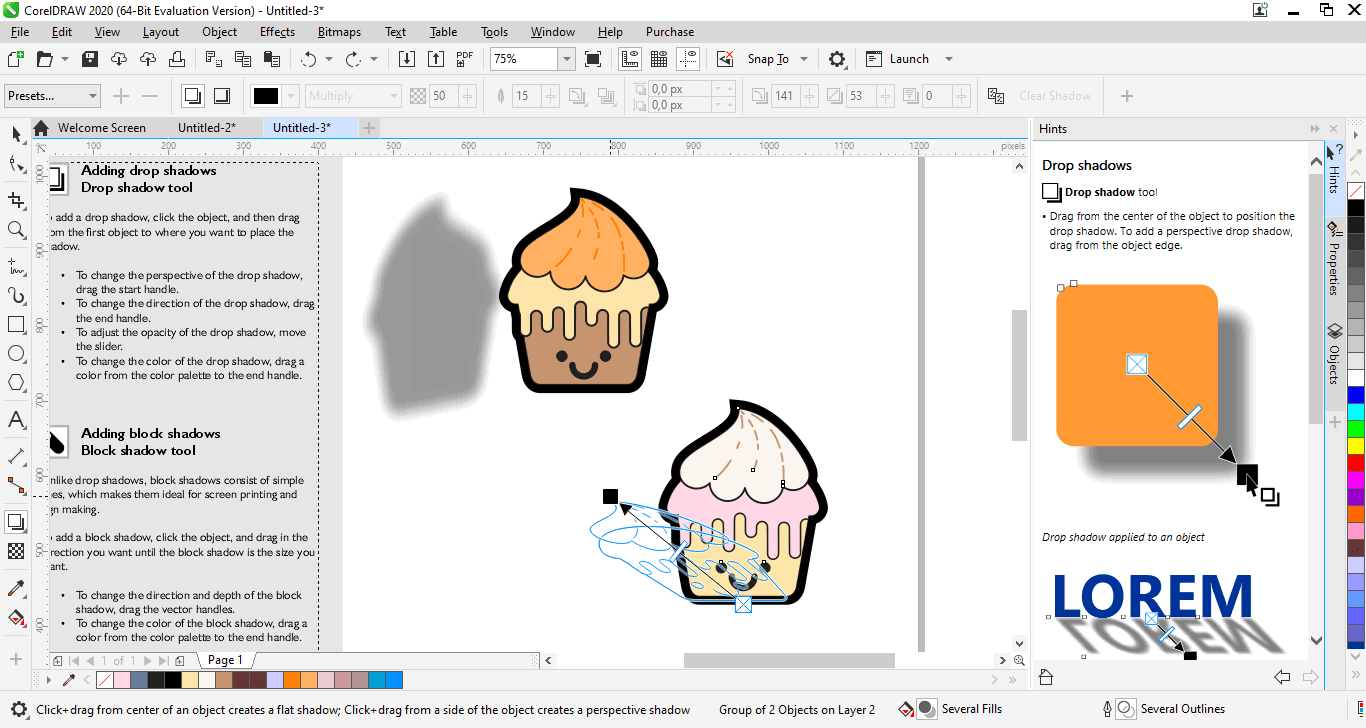Select the Text tool
1366x728 pixels.
tap(16, 419)
